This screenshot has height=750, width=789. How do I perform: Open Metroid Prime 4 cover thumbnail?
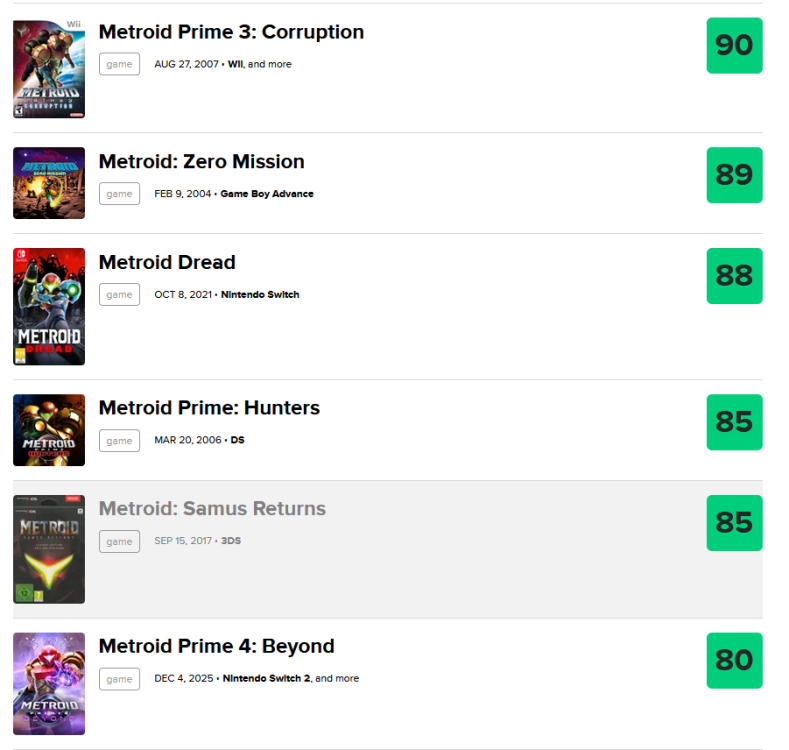[49, 684]
